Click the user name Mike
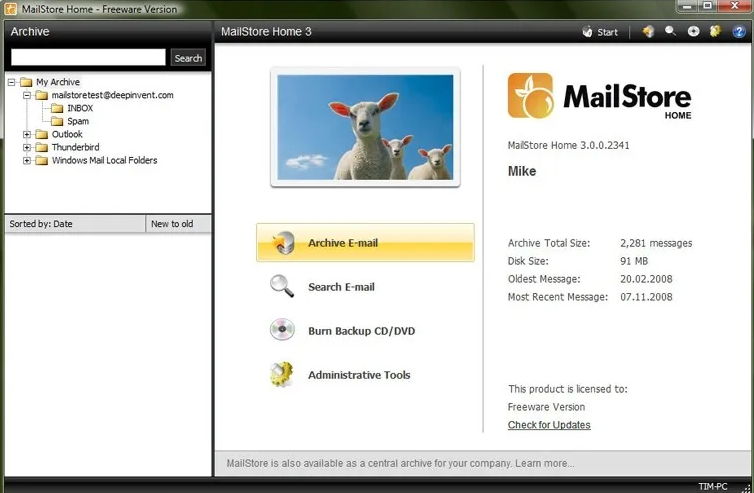Screen dimensions: 754x493 tap(522, 171)
